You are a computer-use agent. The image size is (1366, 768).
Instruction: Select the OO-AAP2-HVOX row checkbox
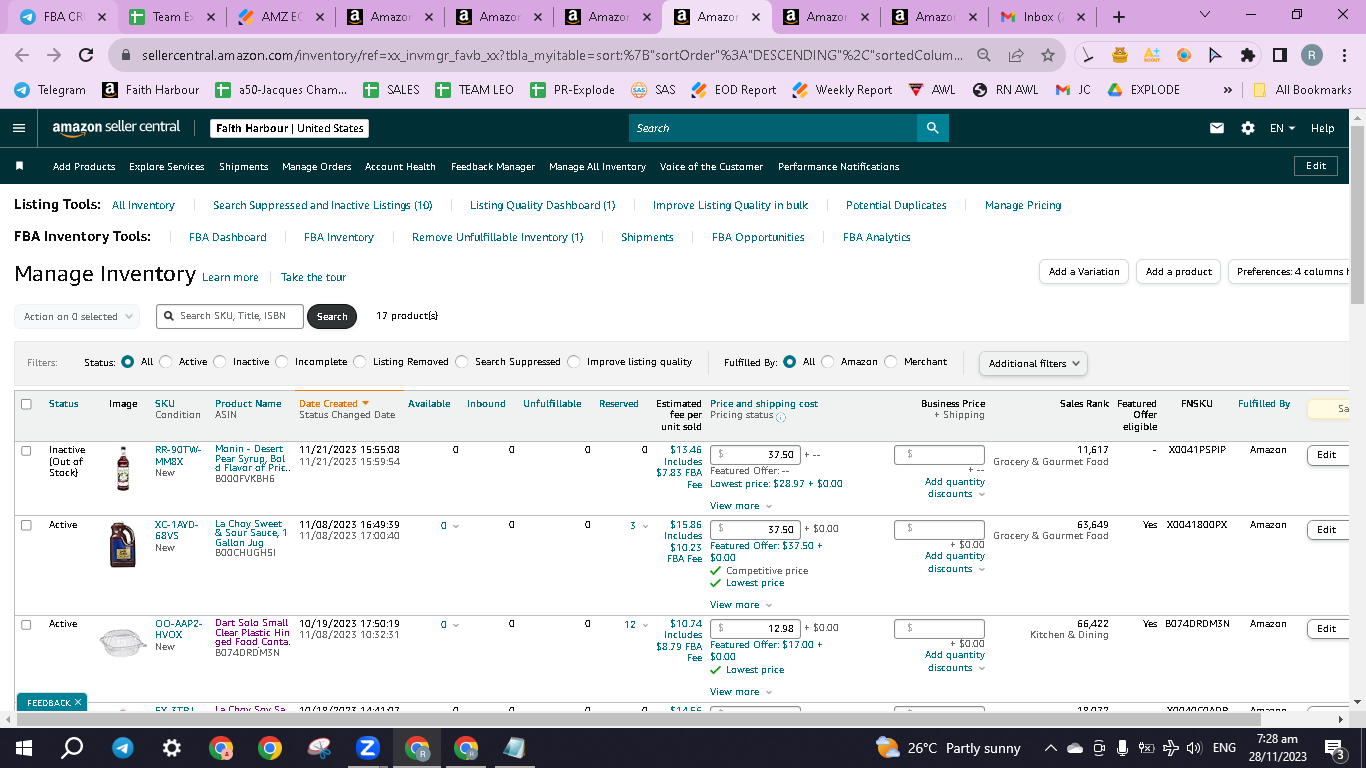(26, 624)
